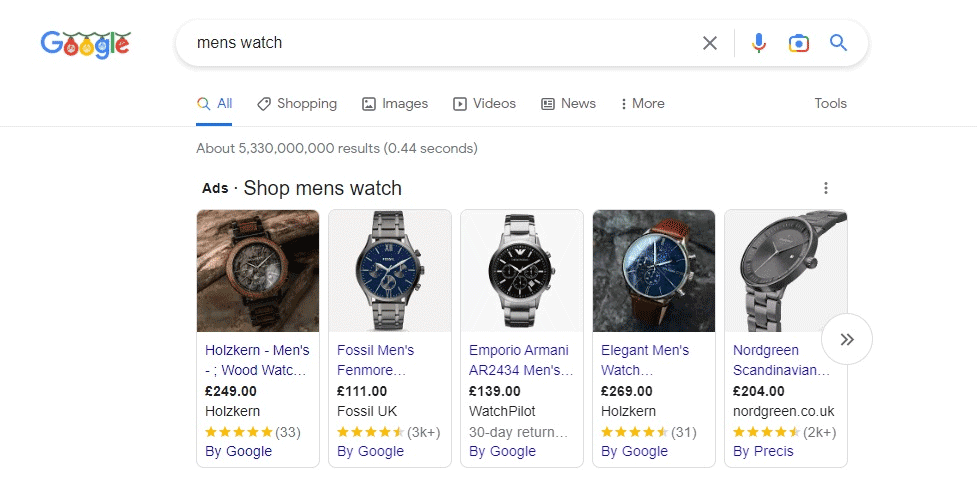Click the Nordgreen Scandinavian watch image
Viewport: 977px width, 502px height.
(x=786, y=270)
